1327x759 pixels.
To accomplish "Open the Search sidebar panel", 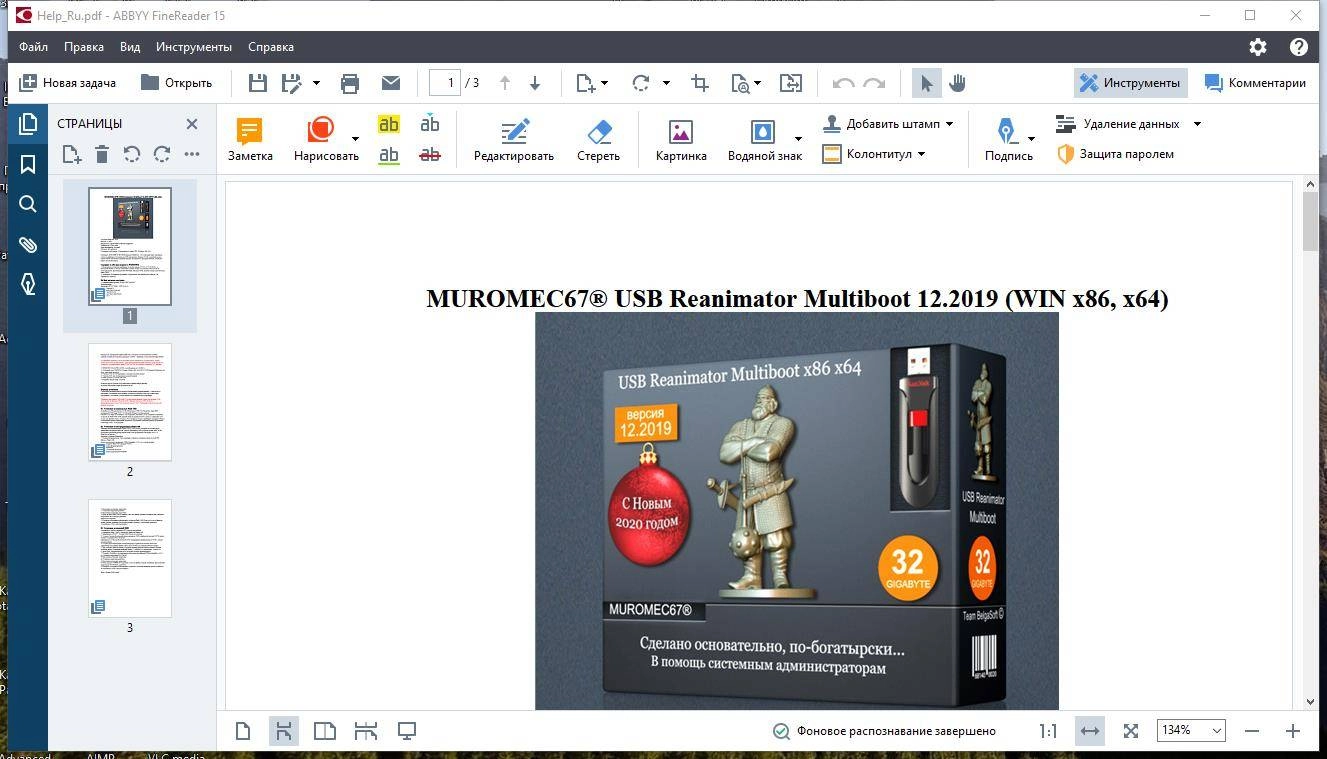I will (28, 204).
